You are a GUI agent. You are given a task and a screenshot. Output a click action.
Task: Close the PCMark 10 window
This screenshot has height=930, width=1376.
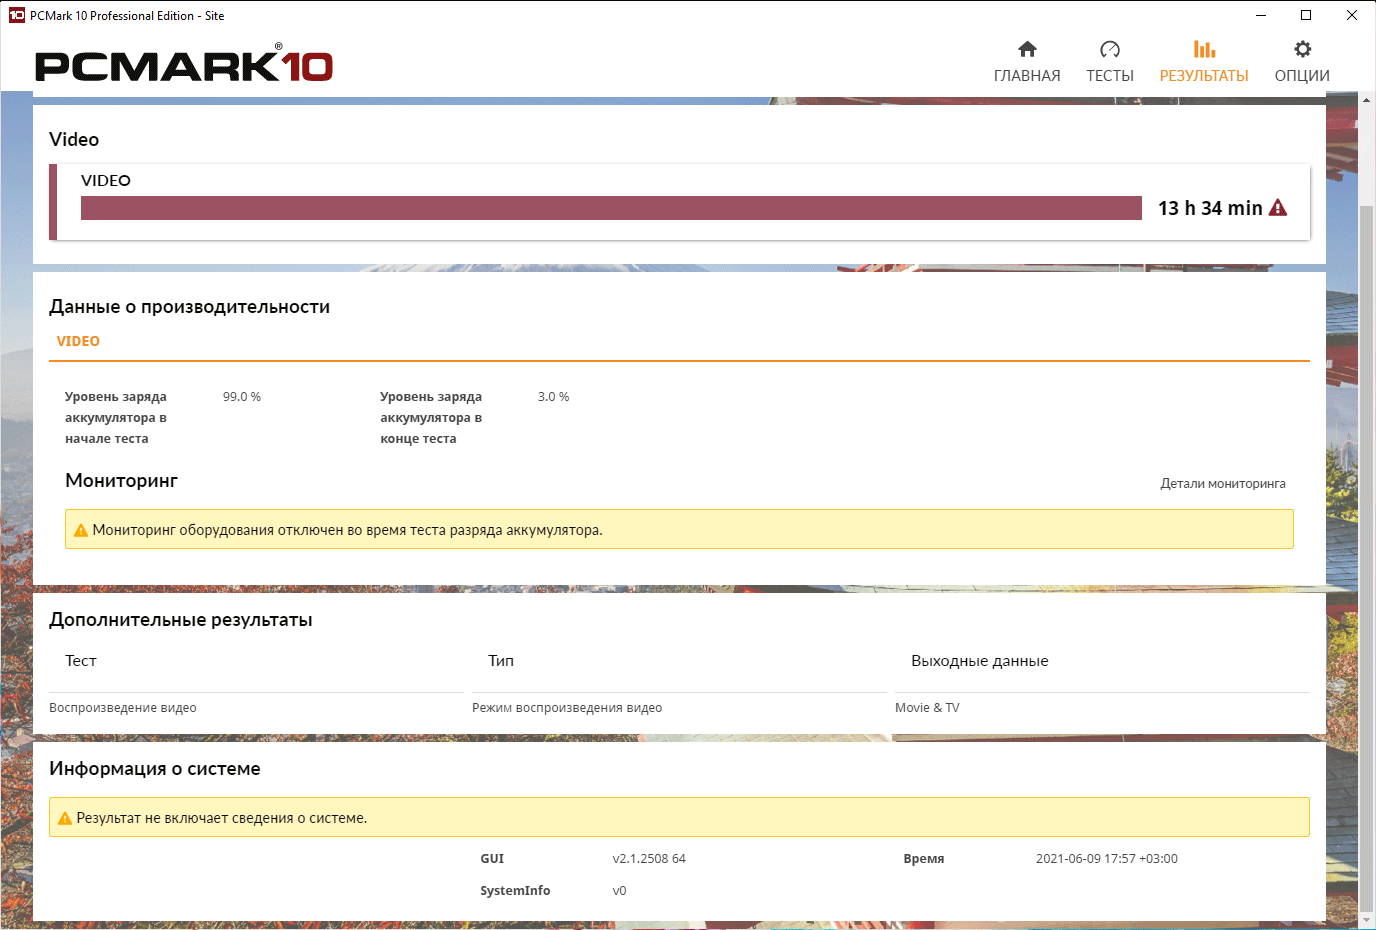1352,15
